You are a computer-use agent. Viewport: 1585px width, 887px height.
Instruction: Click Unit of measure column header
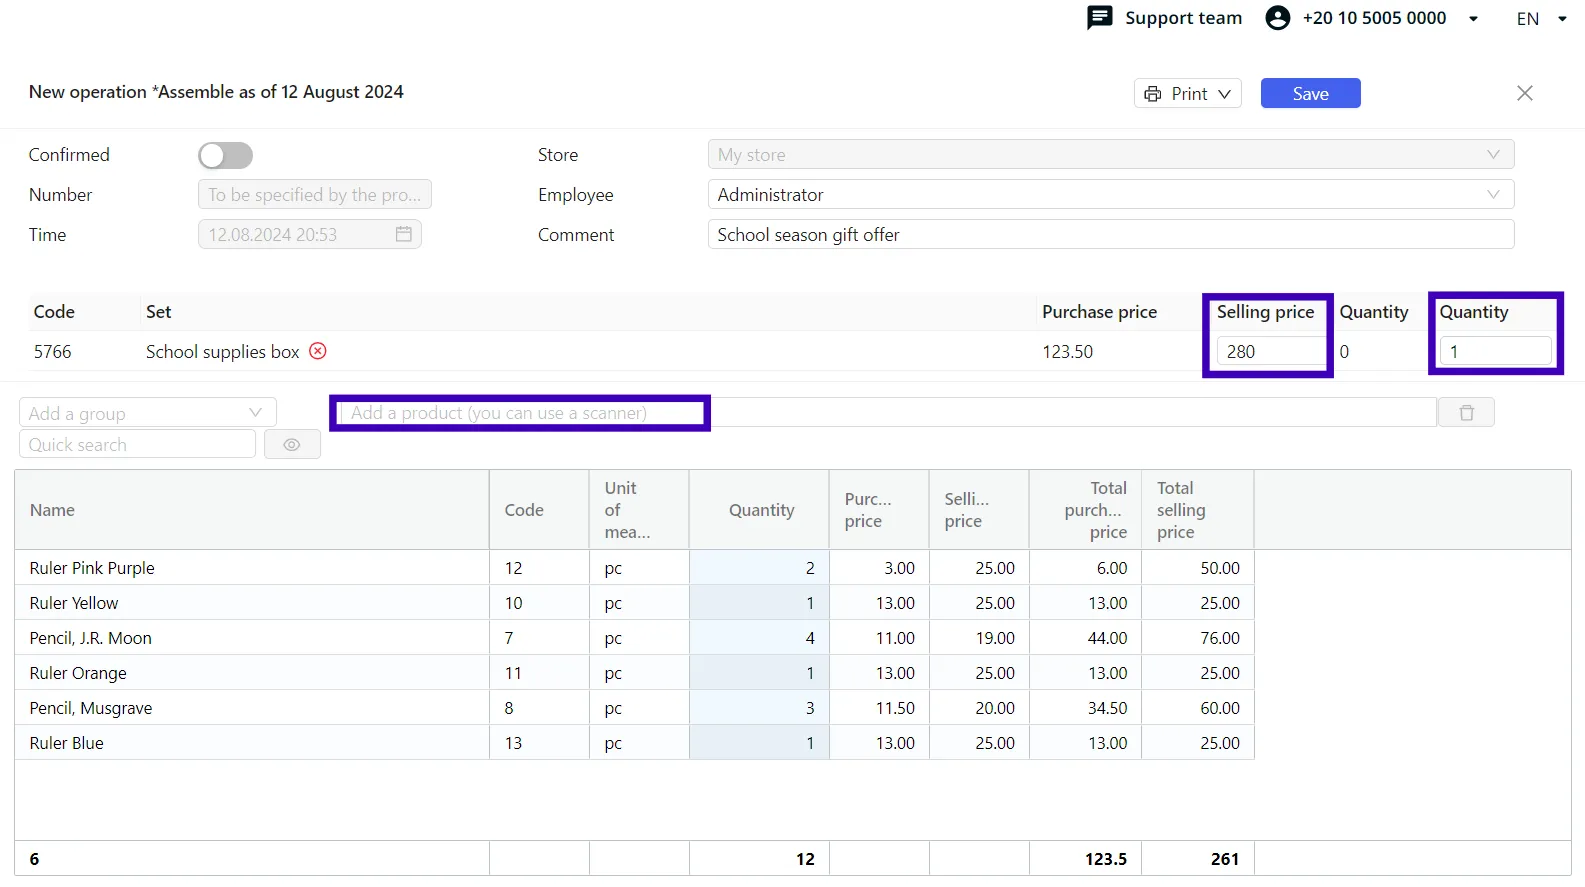pos(639,510)
